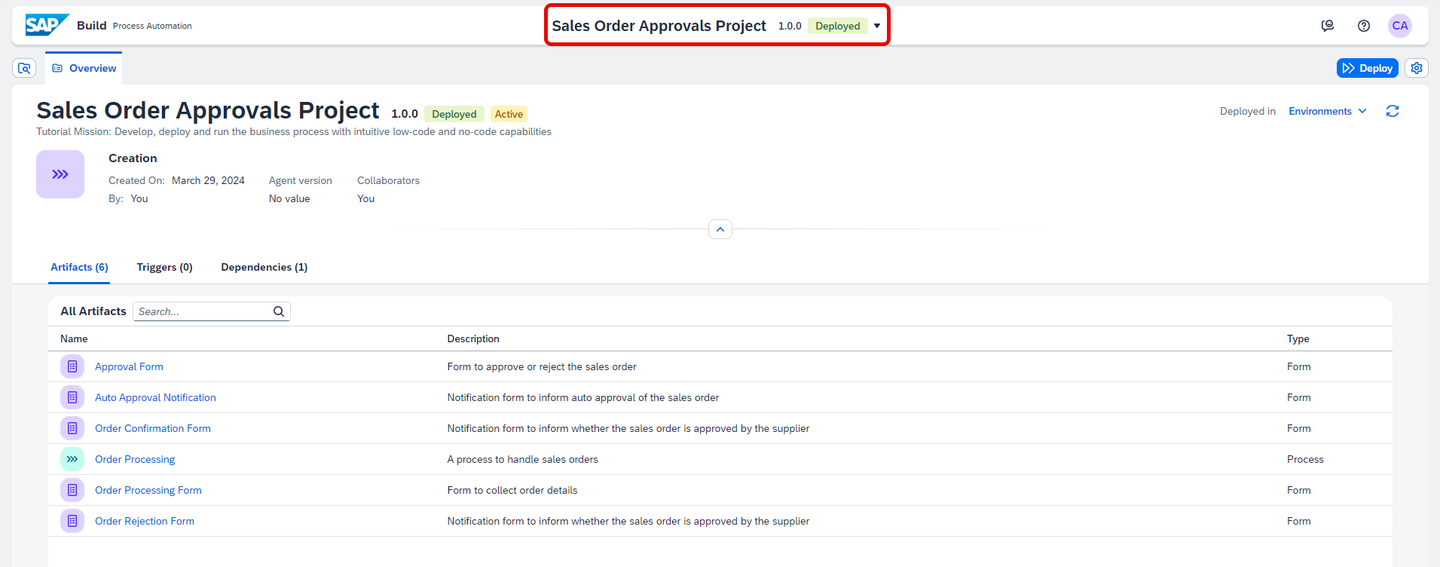Open the feedback headset icon in the header

[1327, 26]
